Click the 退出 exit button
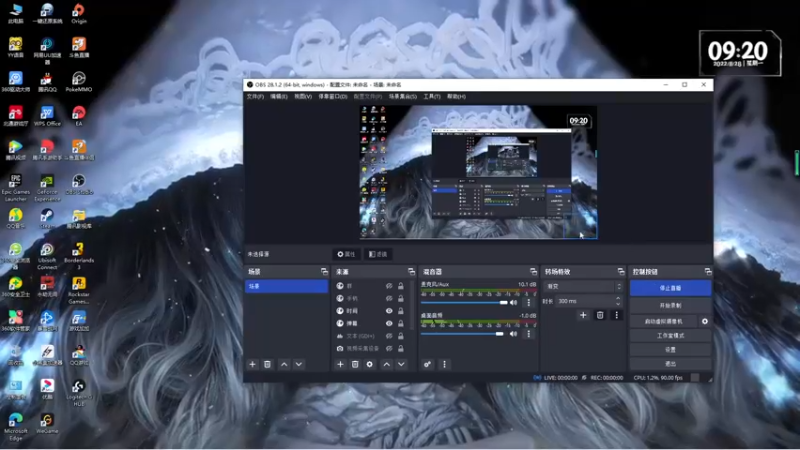Viewport: 800px width, 450px height. coord(670,364)
